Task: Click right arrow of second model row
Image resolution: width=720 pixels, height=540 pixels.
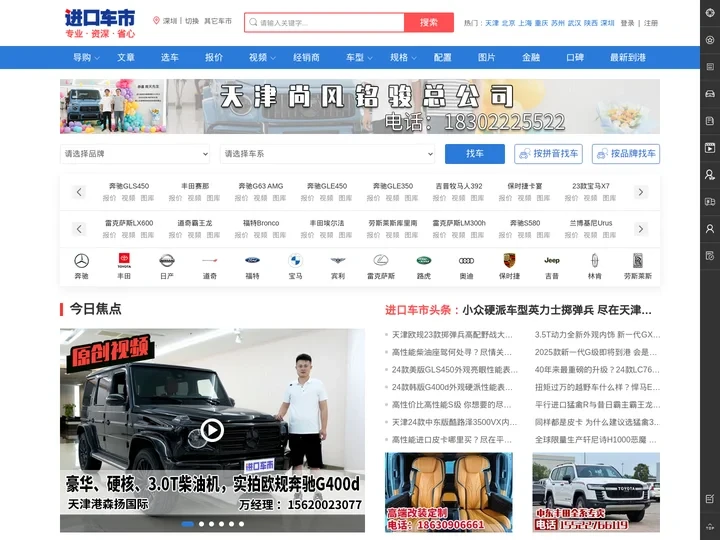Action: (x=641, y=229)
